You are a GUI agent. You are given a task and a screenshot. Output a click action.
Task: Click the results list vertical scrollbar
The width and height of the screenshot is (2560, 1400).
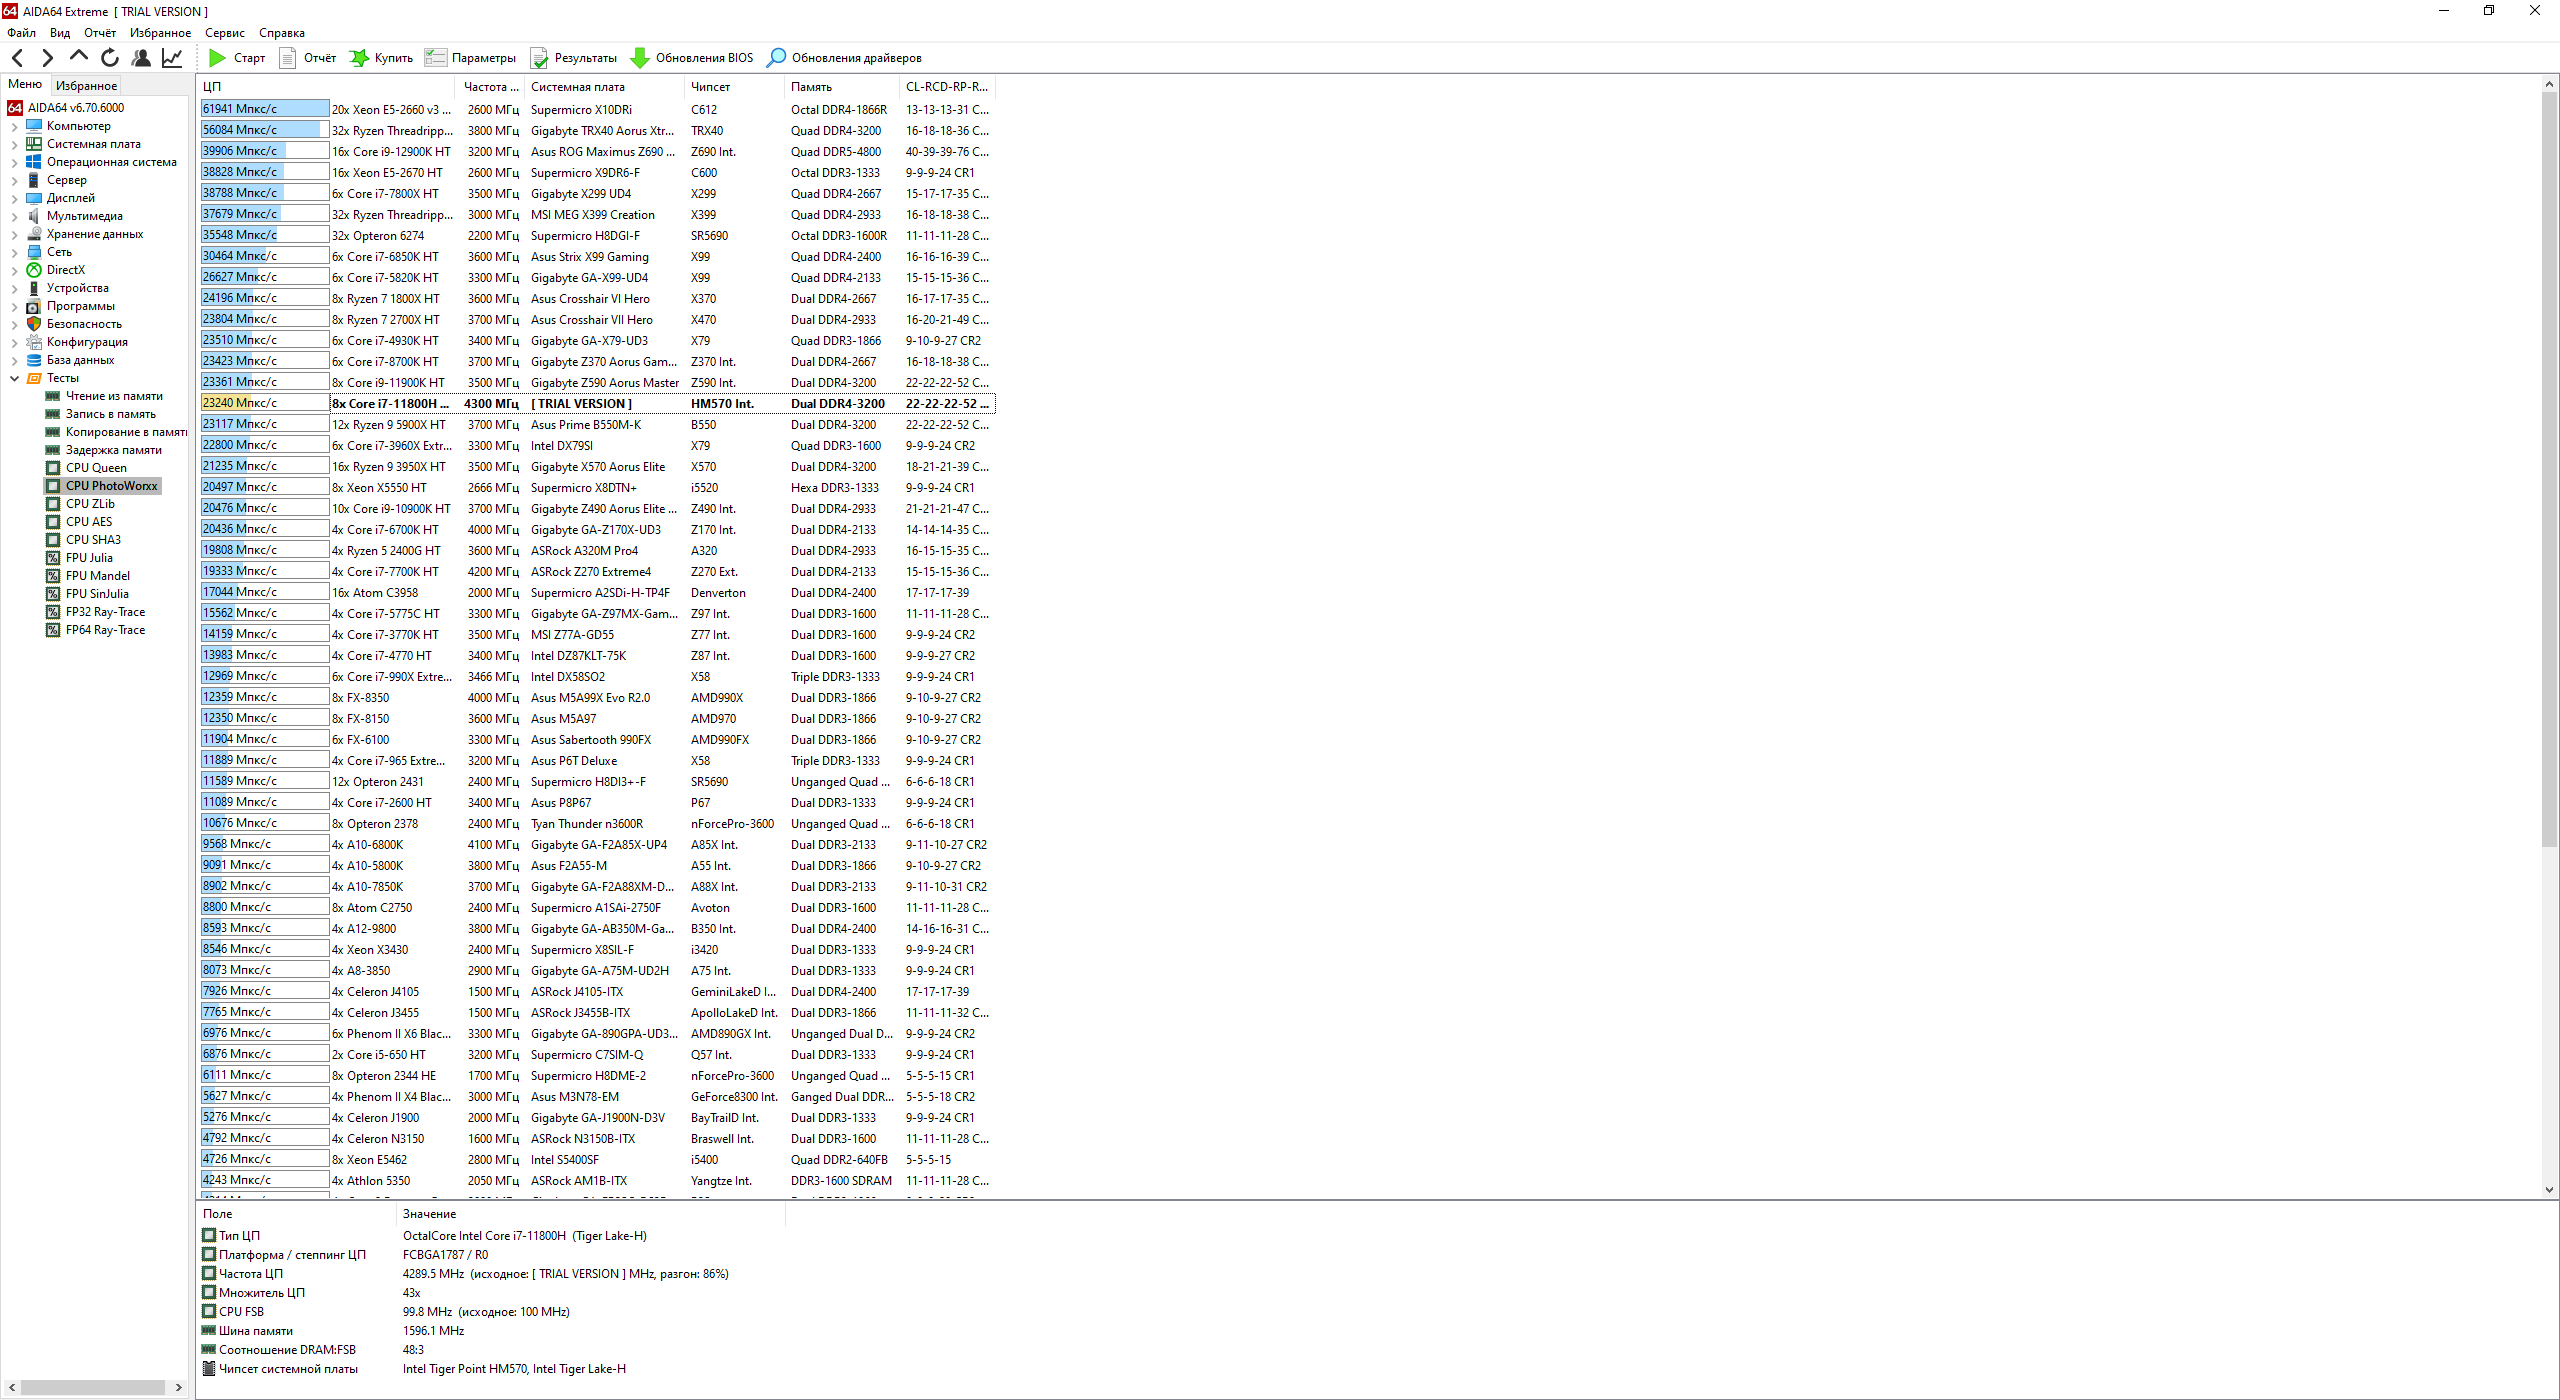click(x=2549, y=470)
